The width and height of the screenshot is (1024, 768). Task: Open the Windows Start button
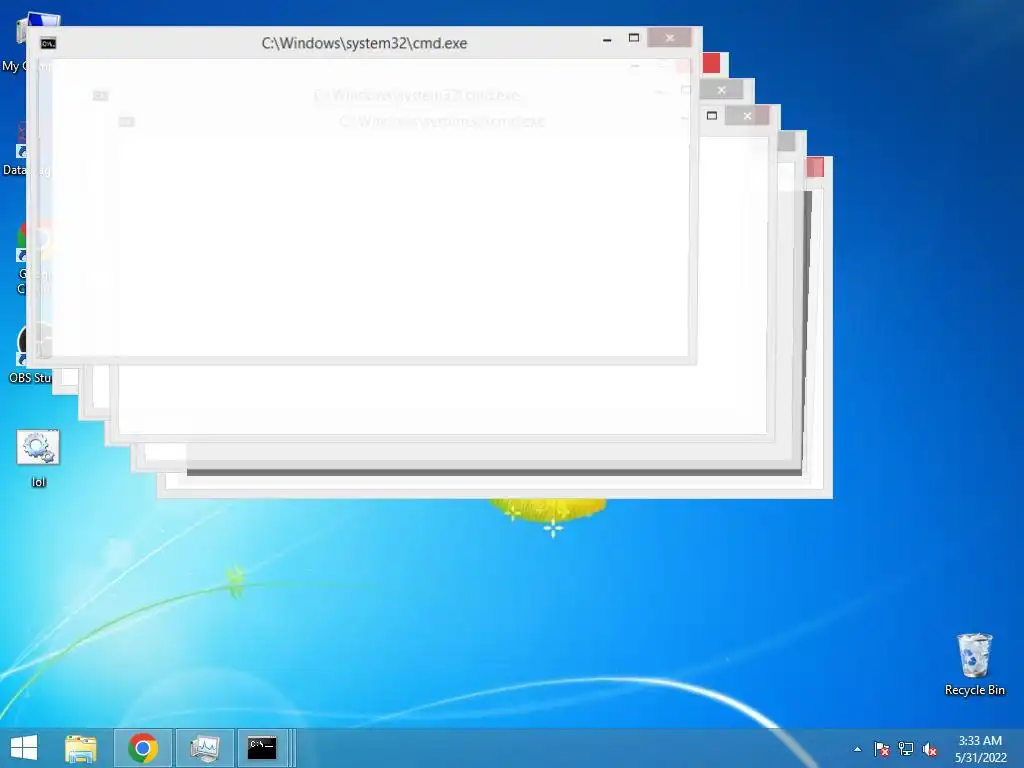pos(24,748)
